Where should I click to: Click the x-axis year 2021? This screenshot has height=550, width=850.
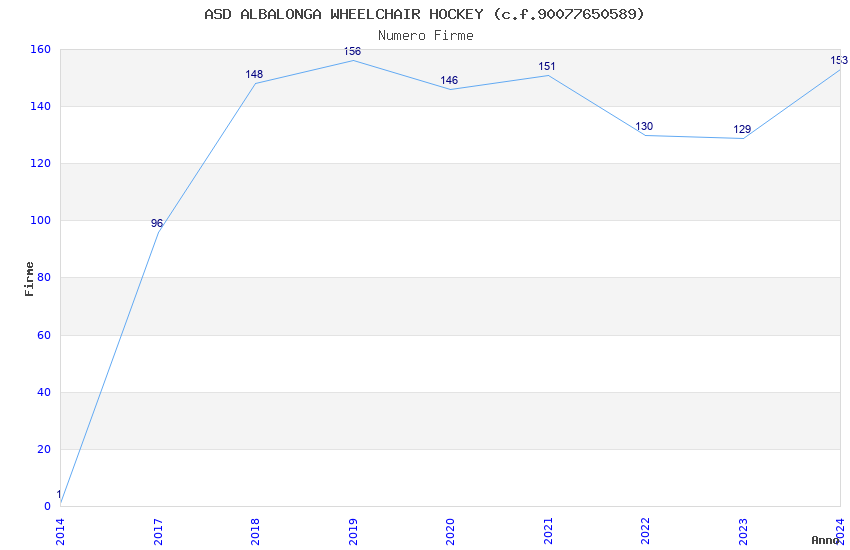548,532
